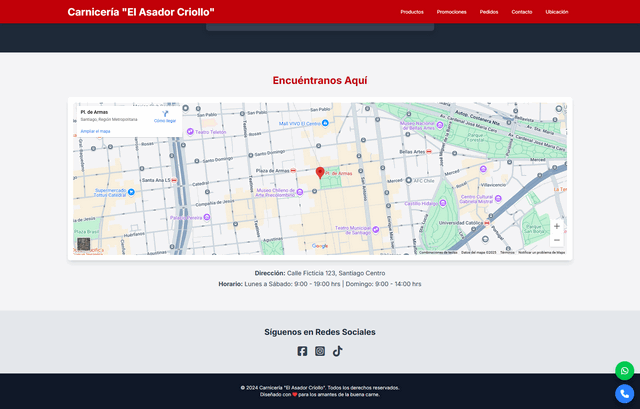This screenshot has width=640, height=409.
Task: Click the 'Cómo llegar' directions icon
Action: (x=165, y=114)
